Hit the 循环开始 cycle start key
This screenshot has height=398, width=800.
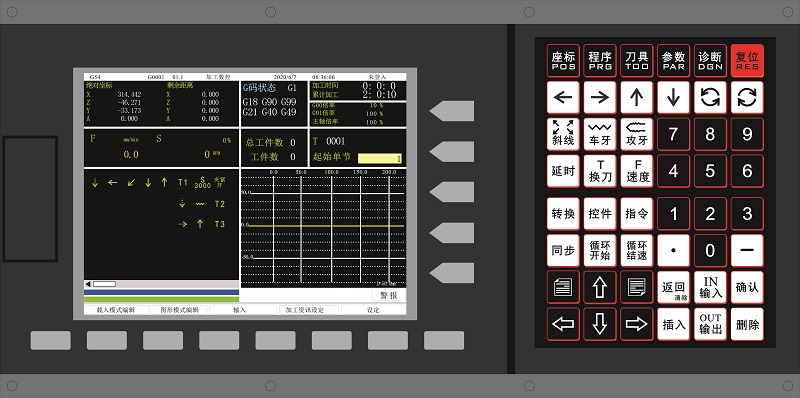point(599,251)
